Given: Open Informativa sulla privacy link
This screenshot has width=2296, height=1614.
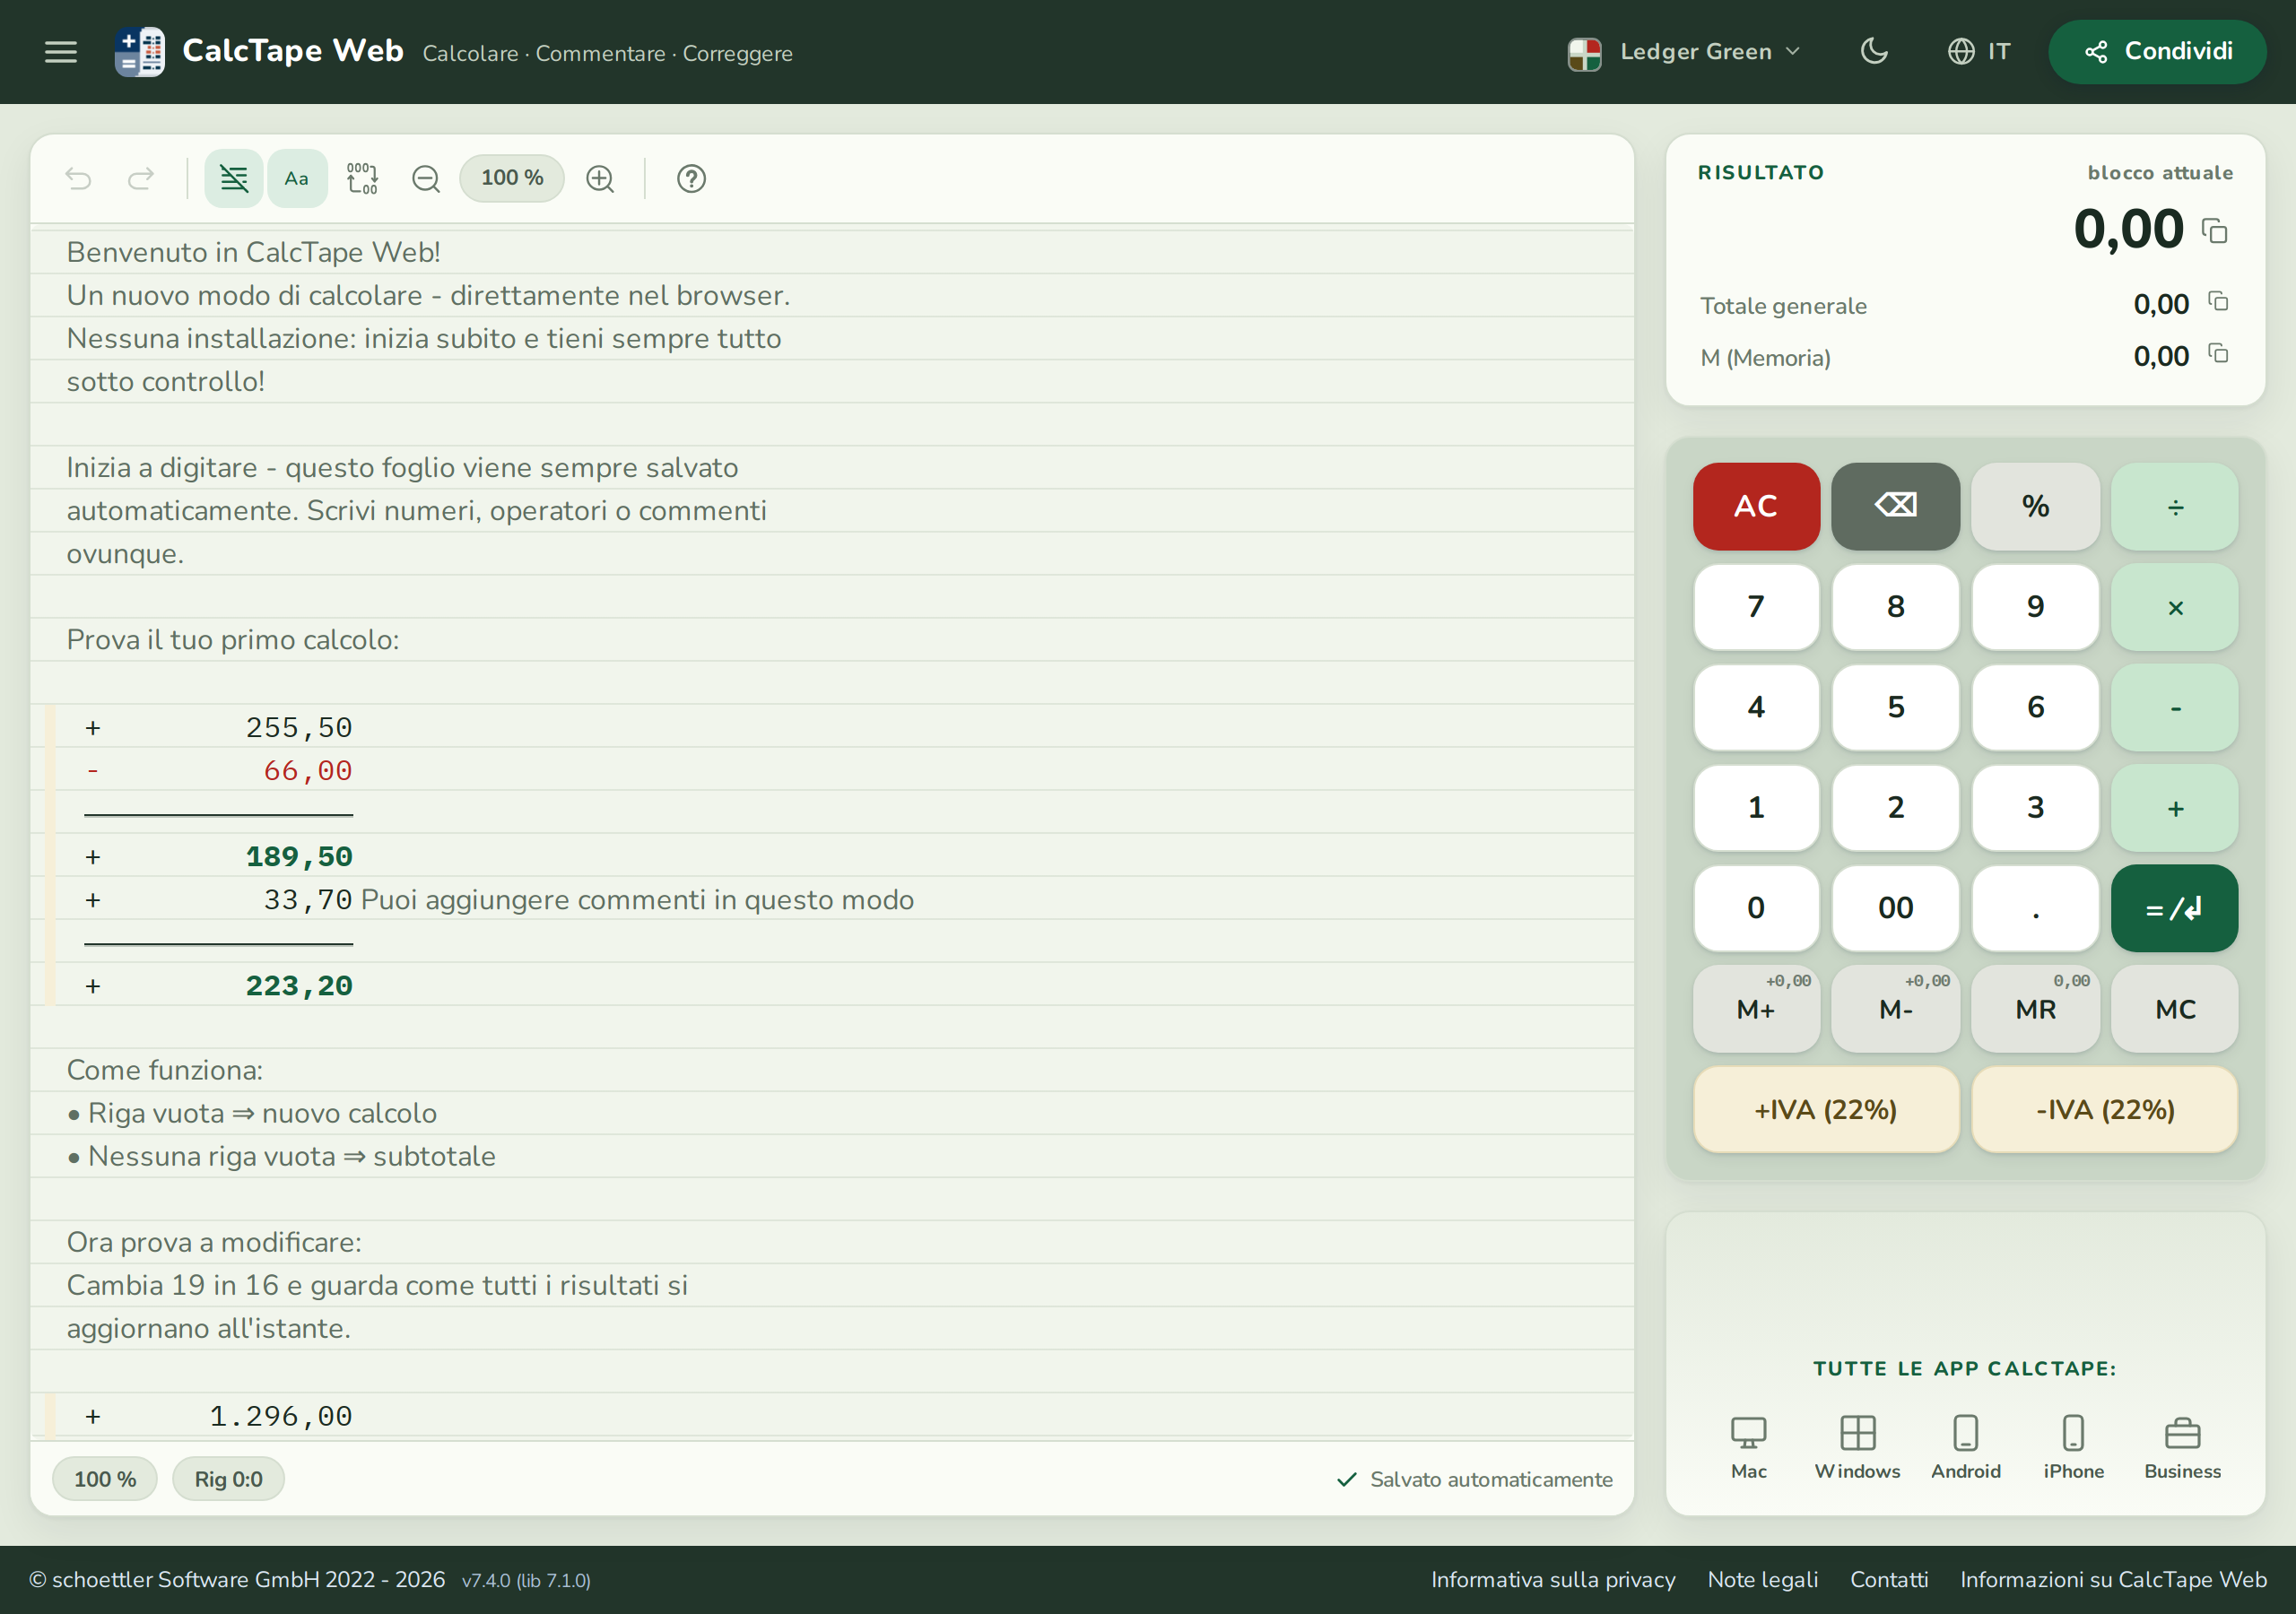Looking at the screenshot, I should (1553, 1580).
